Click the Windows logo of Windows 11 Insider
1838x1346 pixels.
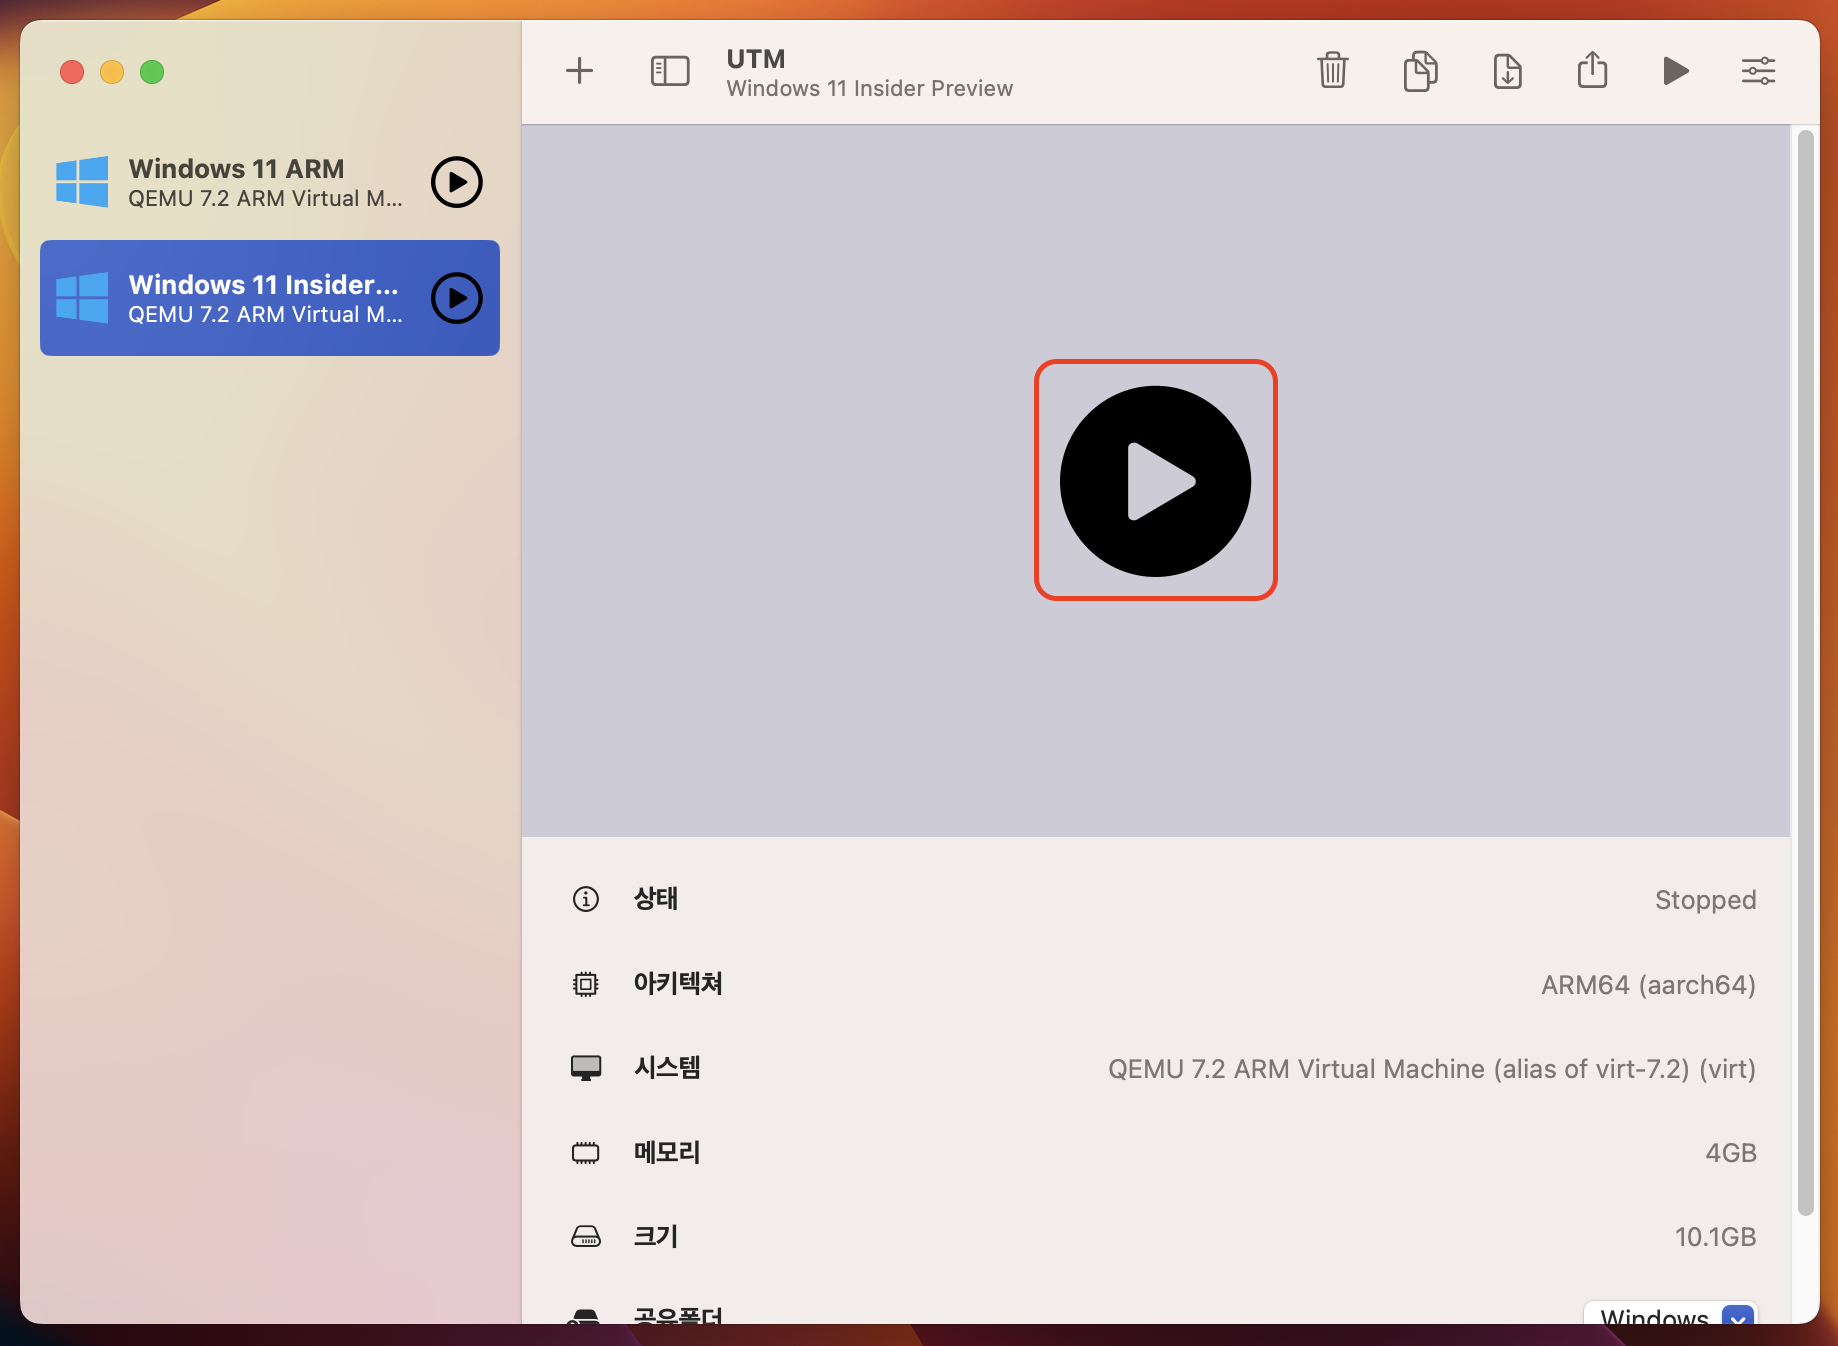(82, 298)
